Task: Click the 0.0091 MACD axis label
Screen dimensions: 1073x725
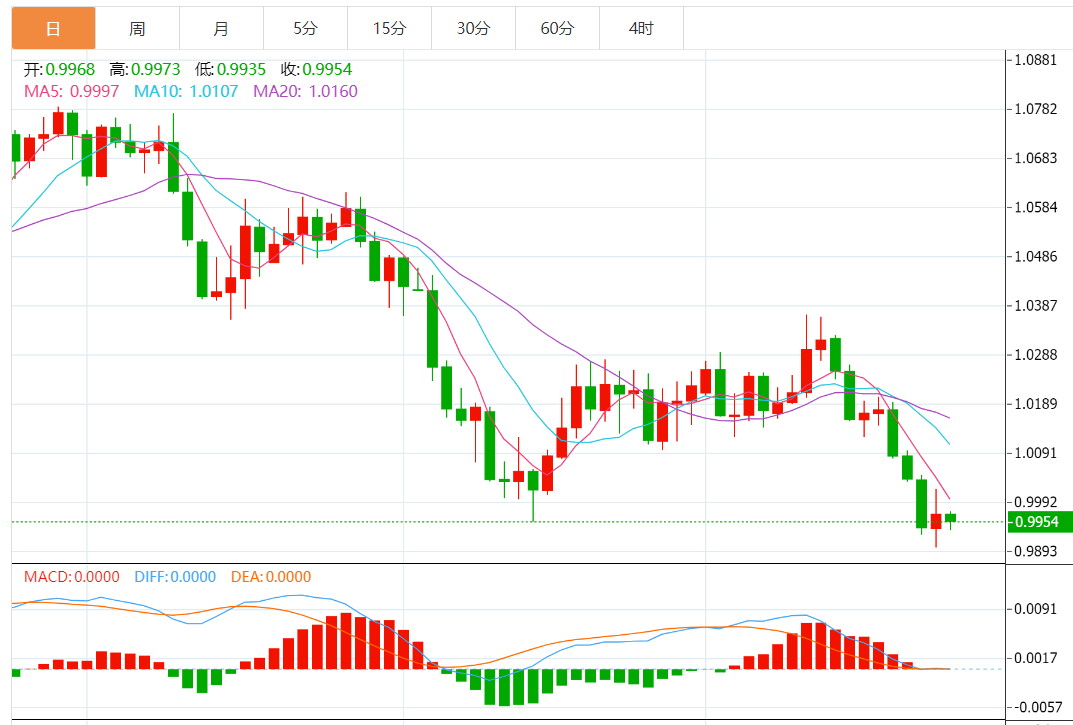Action: click(1035, 609)
